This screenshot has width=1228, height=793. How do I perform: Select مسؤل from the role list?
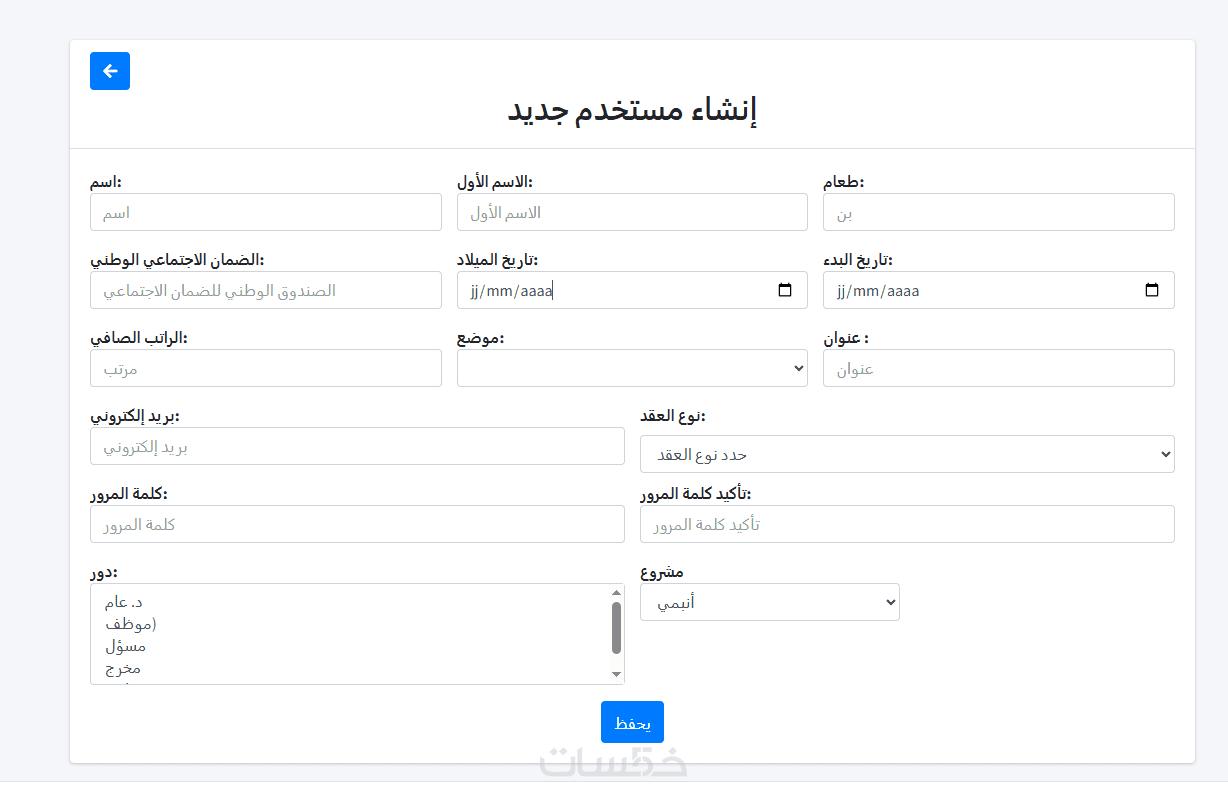[x=125, y=646]
